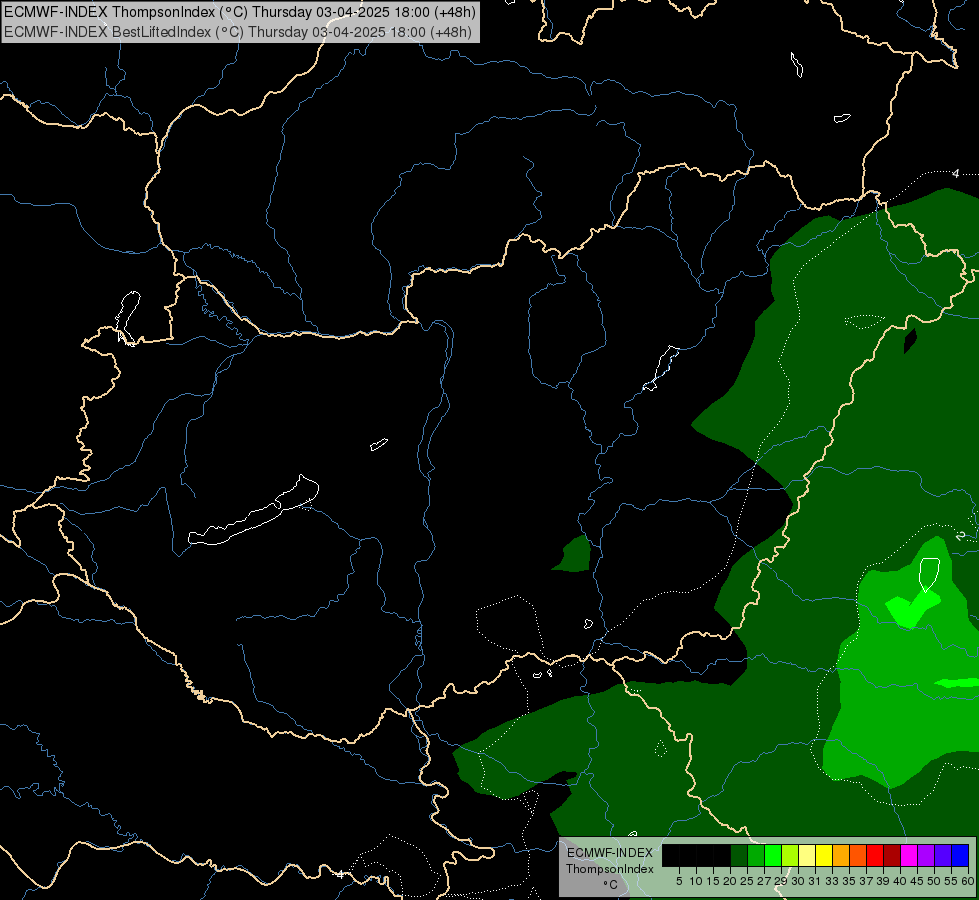The image size is (979, 900).
Task: Click the legend tick value "35"
Action: click(x=849, y=881)
